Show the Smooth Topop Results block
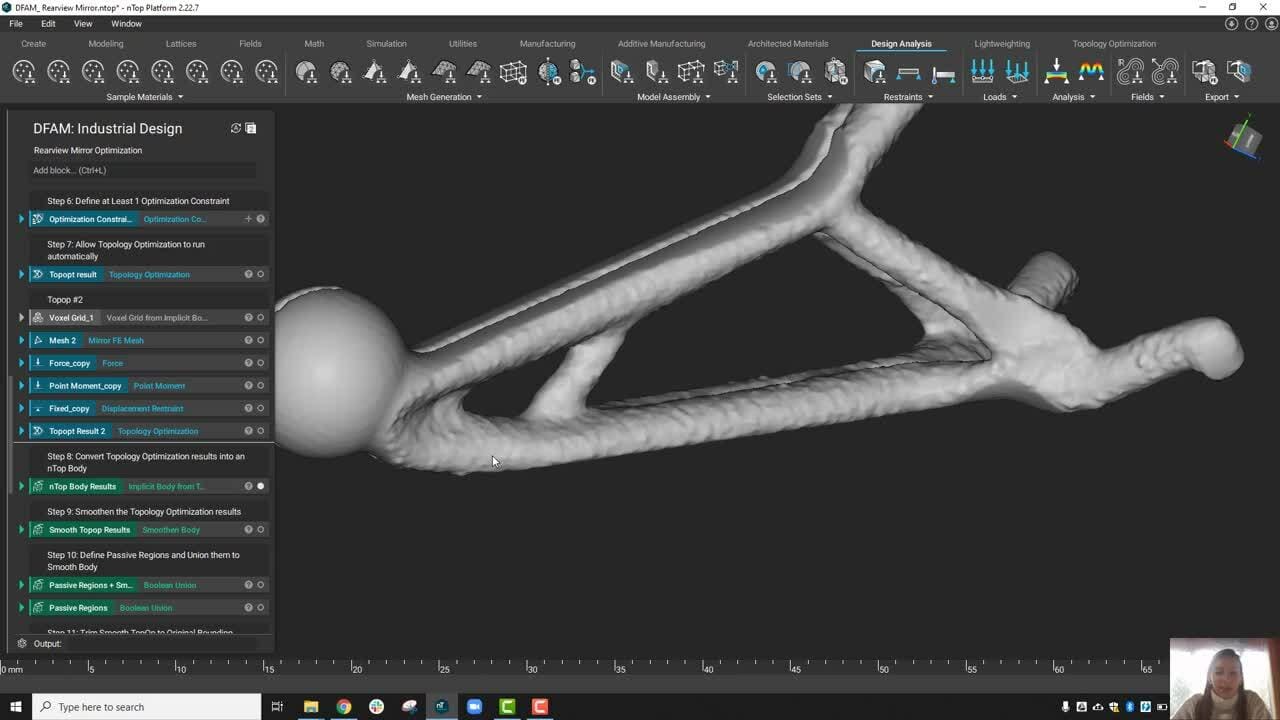This screenshot has width=1280, height=720. (261, 530)
